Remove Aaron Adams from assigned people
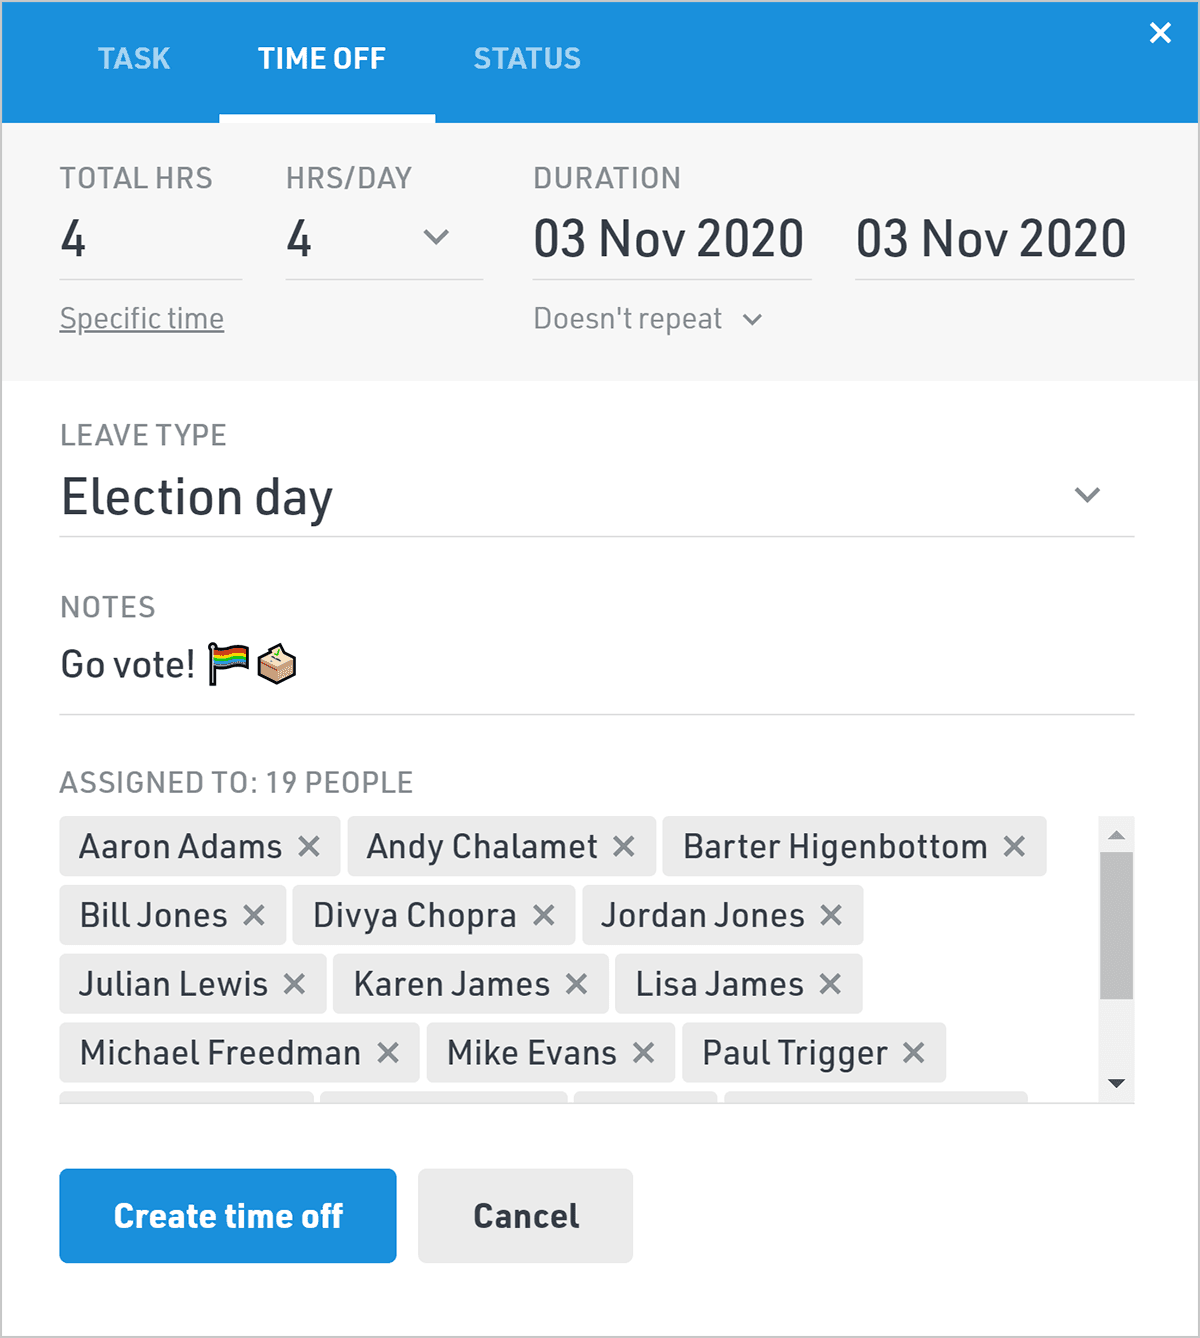The image size is (1200, 1338). (309, 847)
